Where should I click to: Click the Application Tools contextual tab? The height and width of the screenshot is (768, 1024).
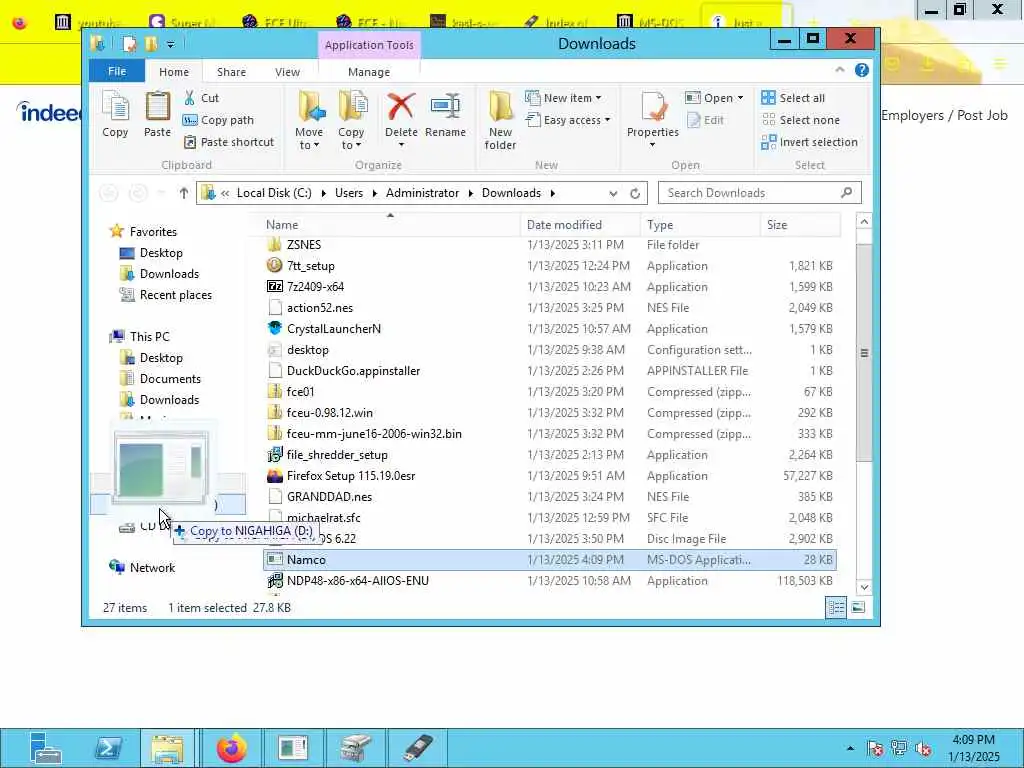coord(369,45)
